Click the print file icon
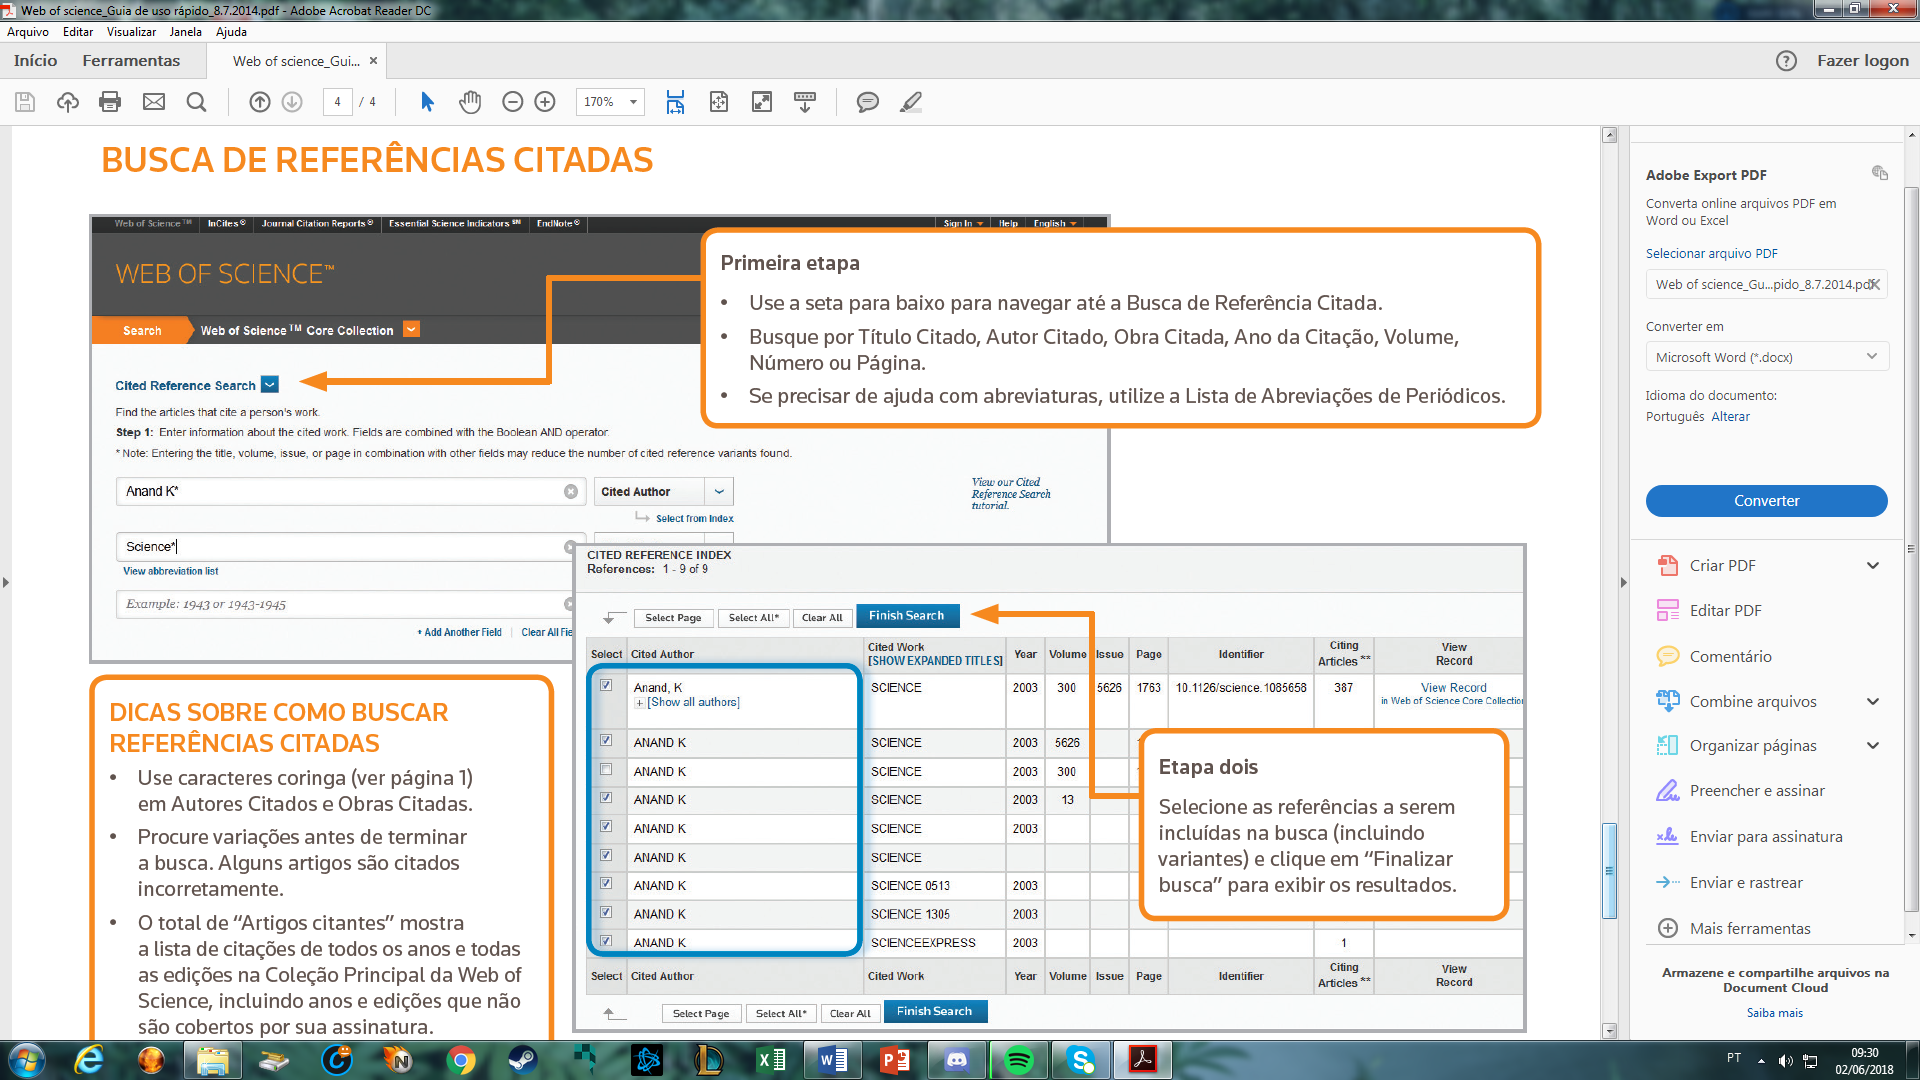Viewport: 1920px width, 1080px height. (110, 102)
